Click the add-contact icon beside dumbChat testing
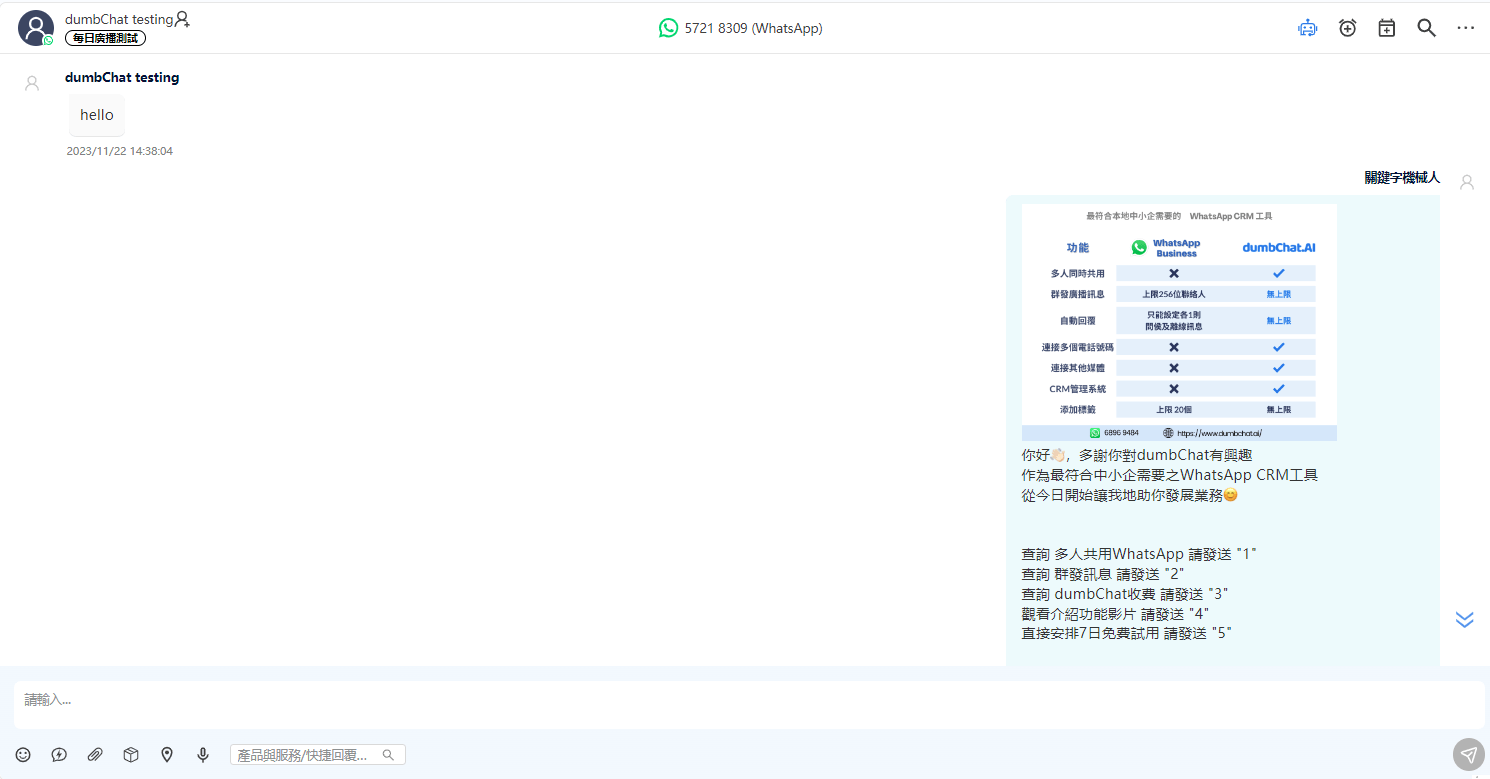The width and height of the screenshot is (1490, 779). [x=182, y=19]
